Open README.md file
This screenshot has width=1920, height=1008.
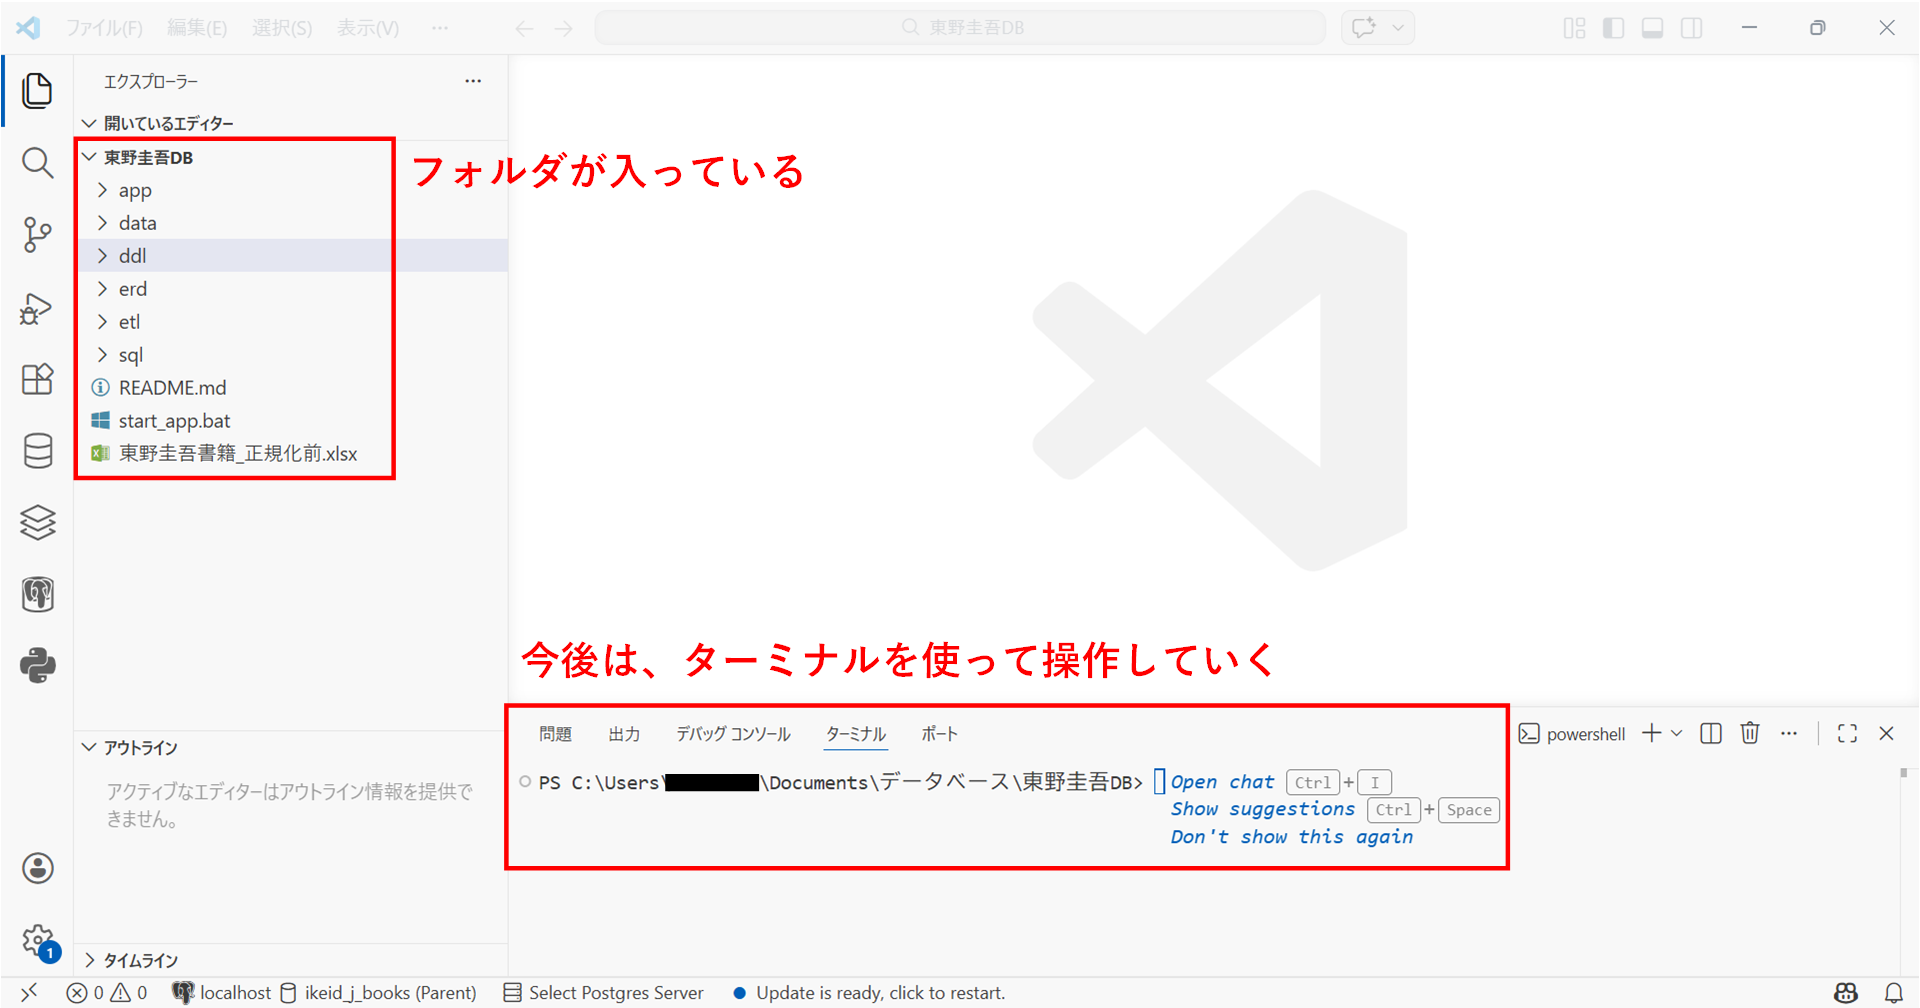(172, 388)
